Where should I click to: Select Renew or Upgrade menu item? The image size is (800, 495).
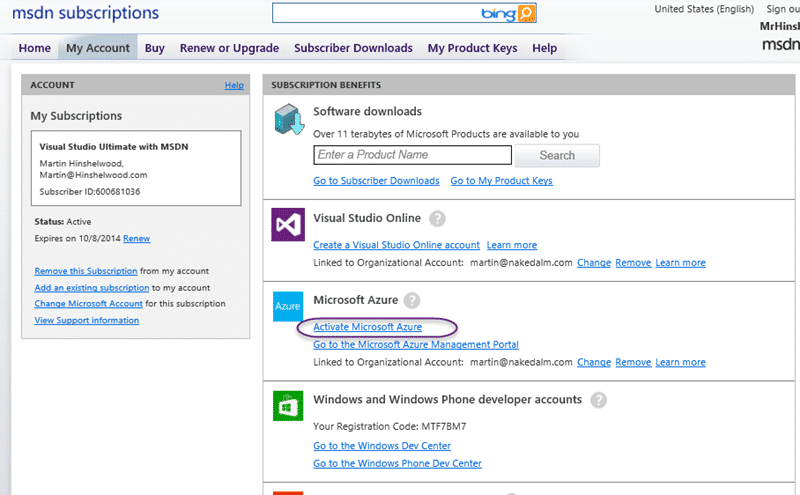click(229, 48)
